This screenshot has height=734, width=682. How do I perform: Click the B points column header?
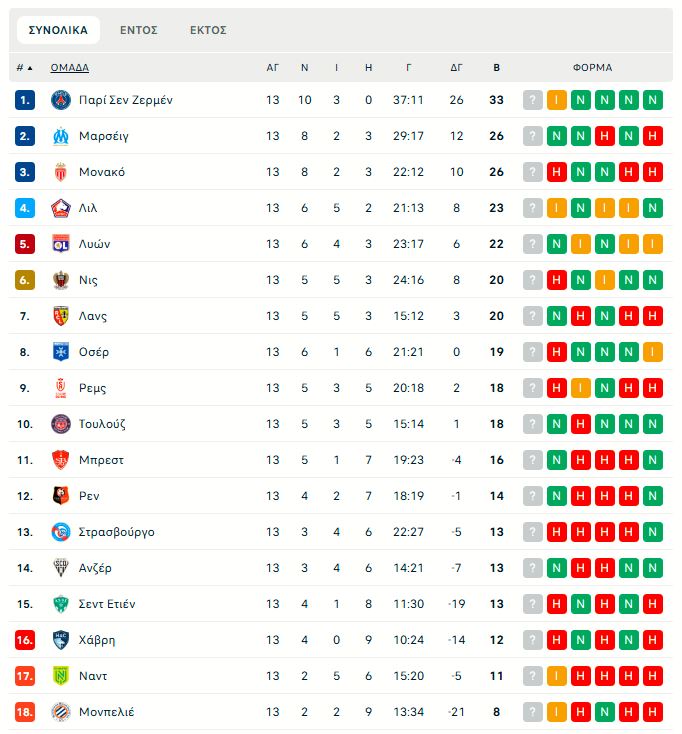[x=497, y=68]
